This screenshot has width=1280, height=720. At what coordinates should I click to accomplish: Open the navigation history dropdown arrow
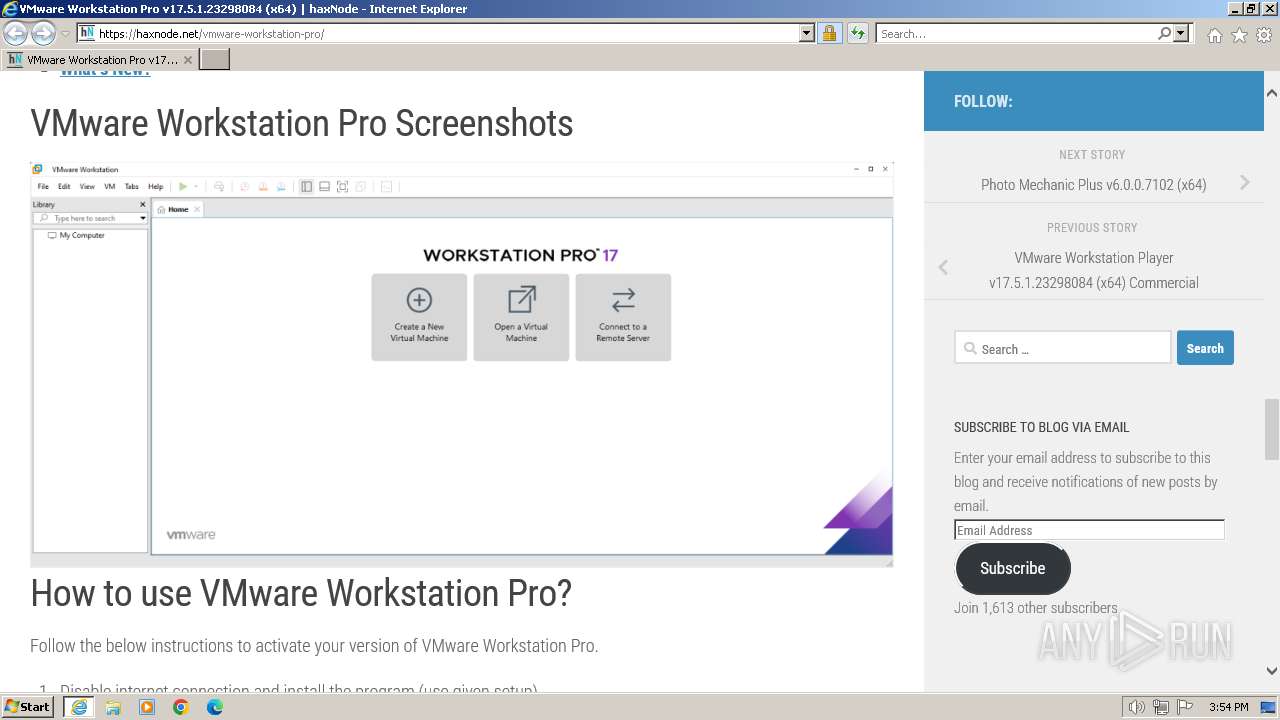pos(65,34)
